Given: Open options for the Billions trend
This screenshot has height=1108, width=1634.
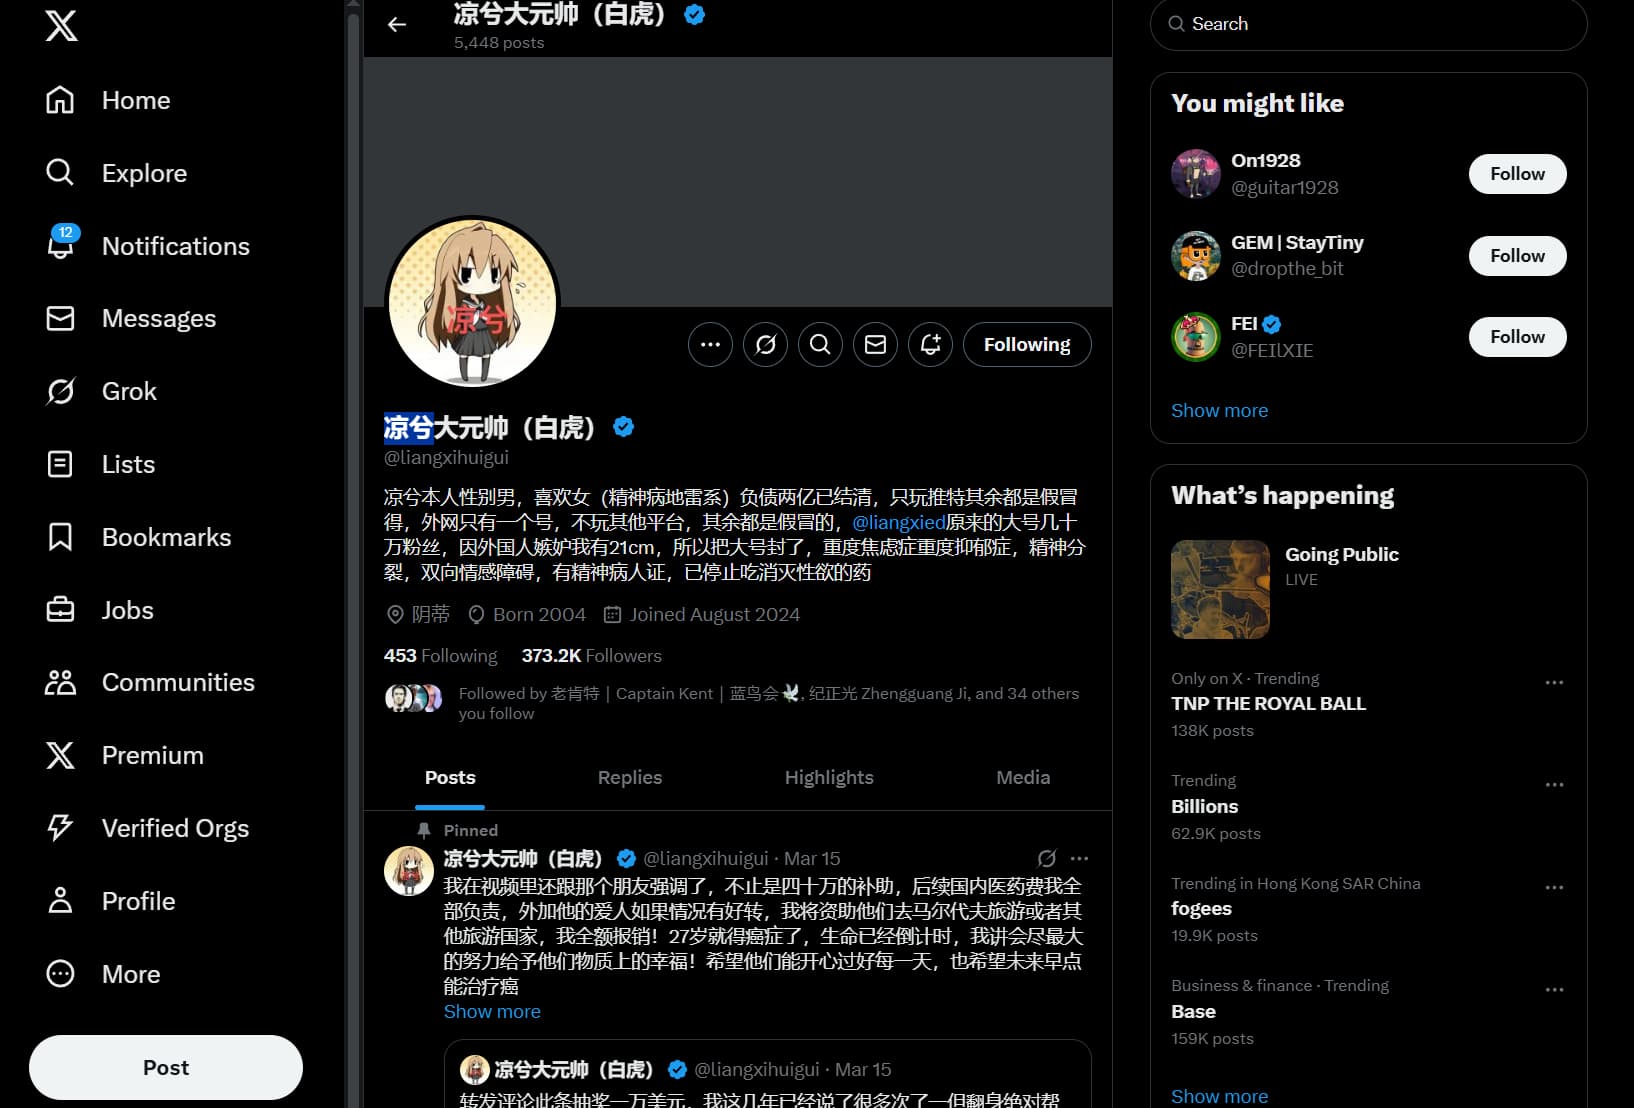Looking at the screenshot, I should tap(1553, 785).
